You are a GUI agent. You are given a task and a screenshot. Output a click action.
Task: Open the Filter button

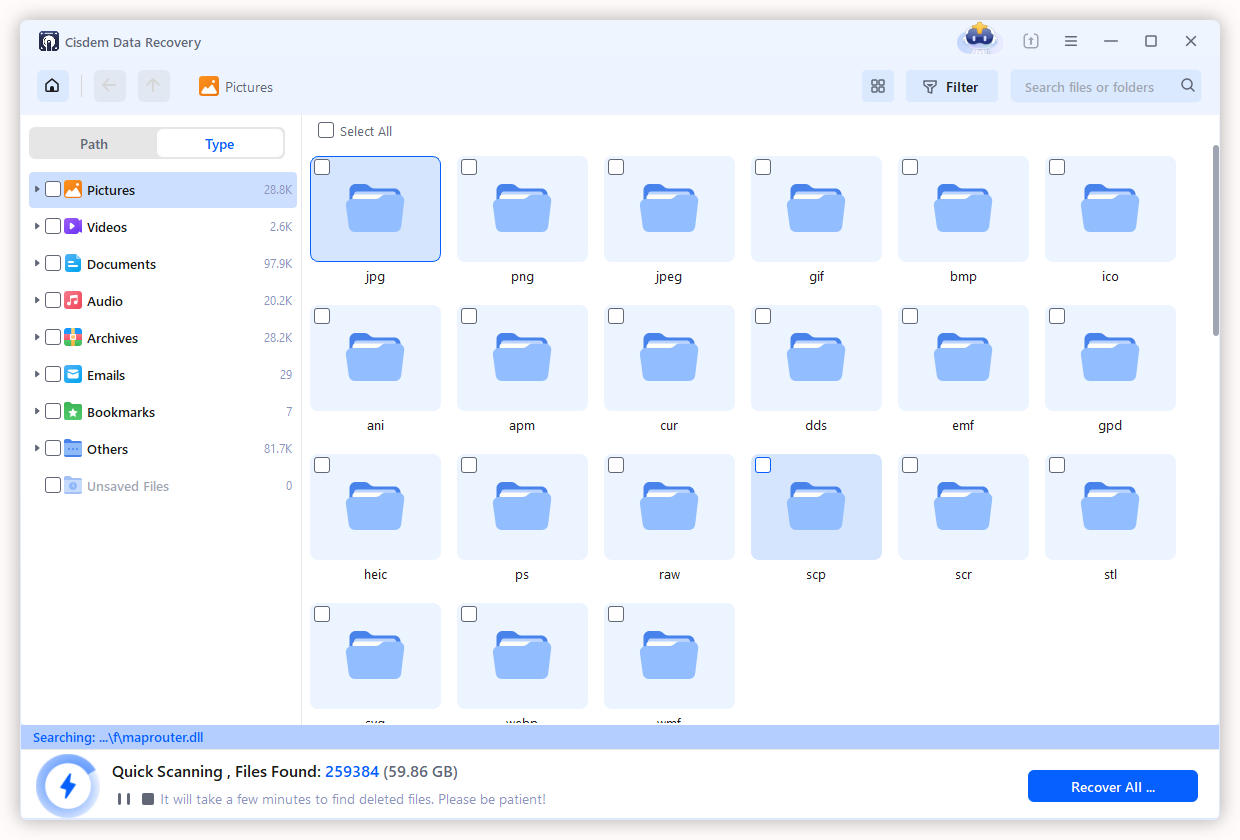coord(951,87)
